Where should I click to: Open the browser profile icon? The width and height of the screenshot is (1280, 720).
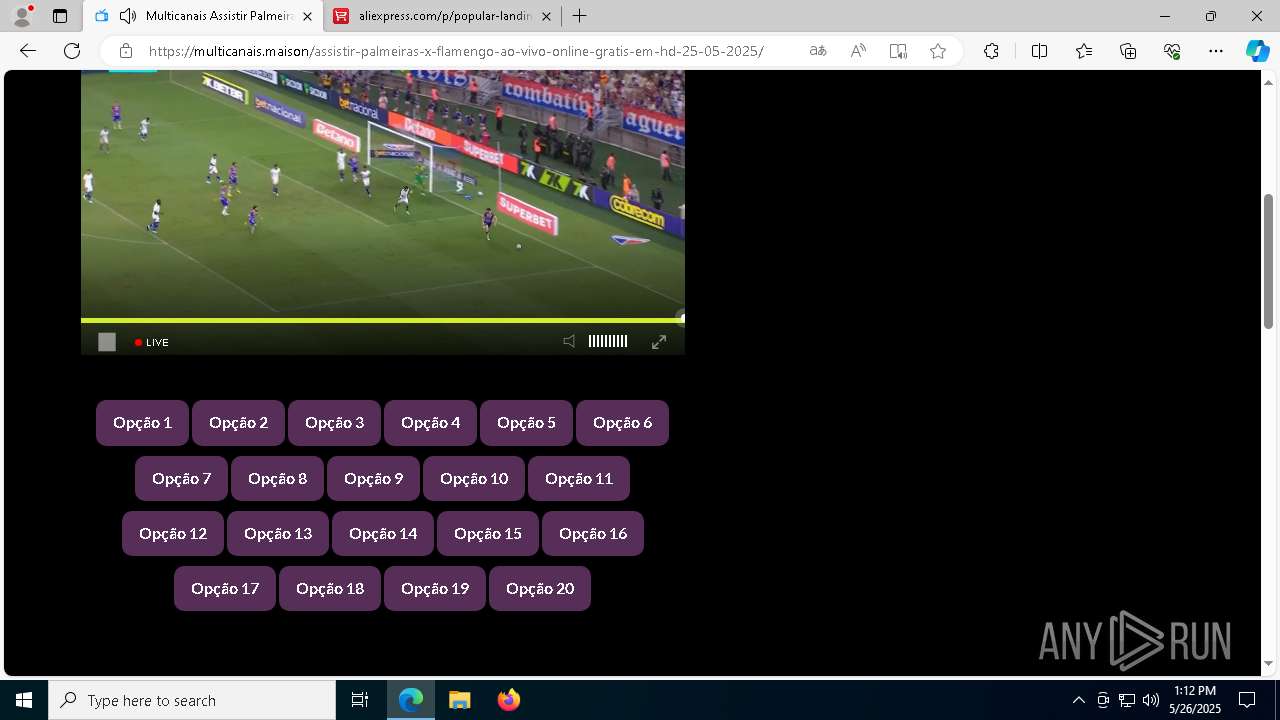pyautogui.click(x=22, y=16)
